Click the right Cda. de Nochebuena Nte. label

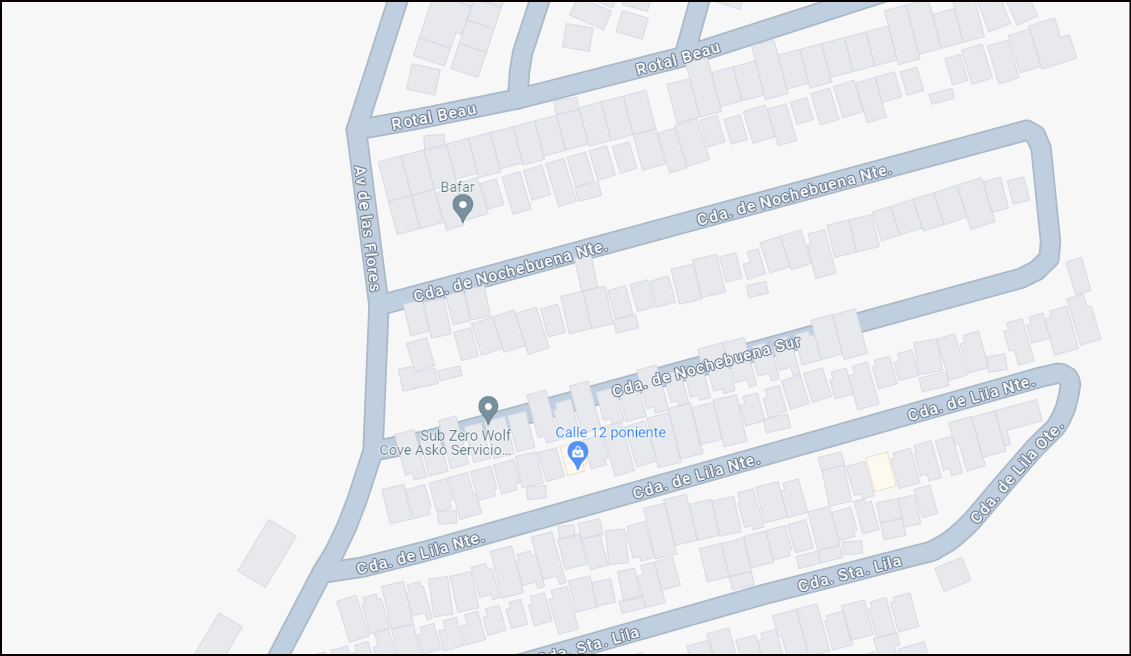click(x=794, y=196)
